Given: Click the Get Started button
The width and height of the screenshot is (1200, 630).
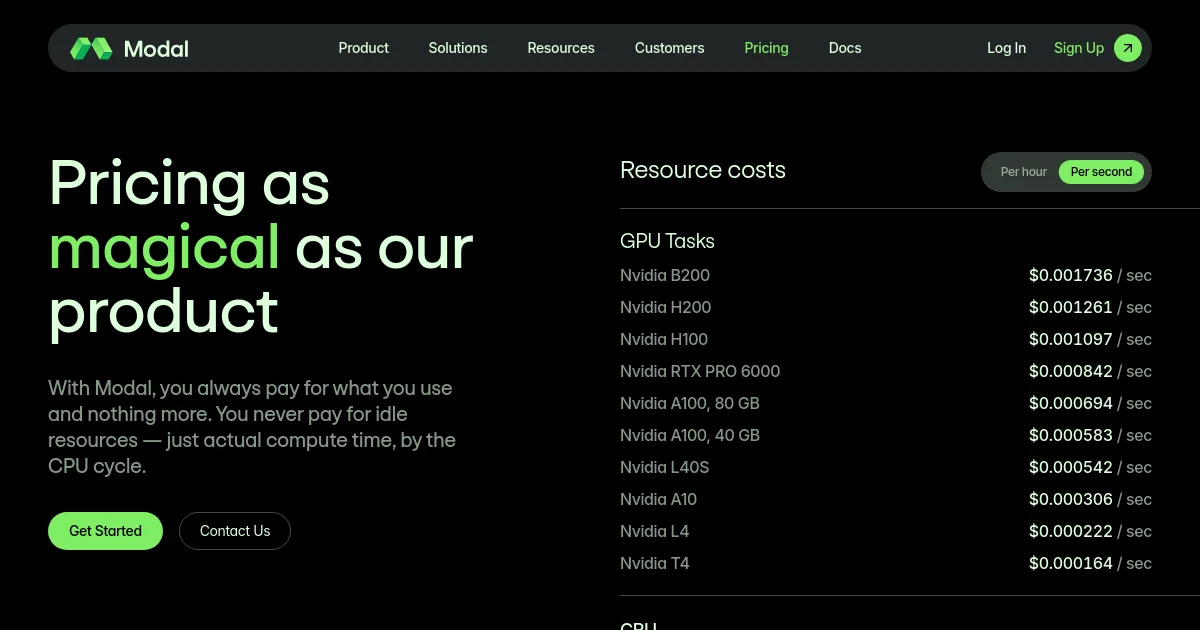Looking at the screenshot, I should pos(105,531).
